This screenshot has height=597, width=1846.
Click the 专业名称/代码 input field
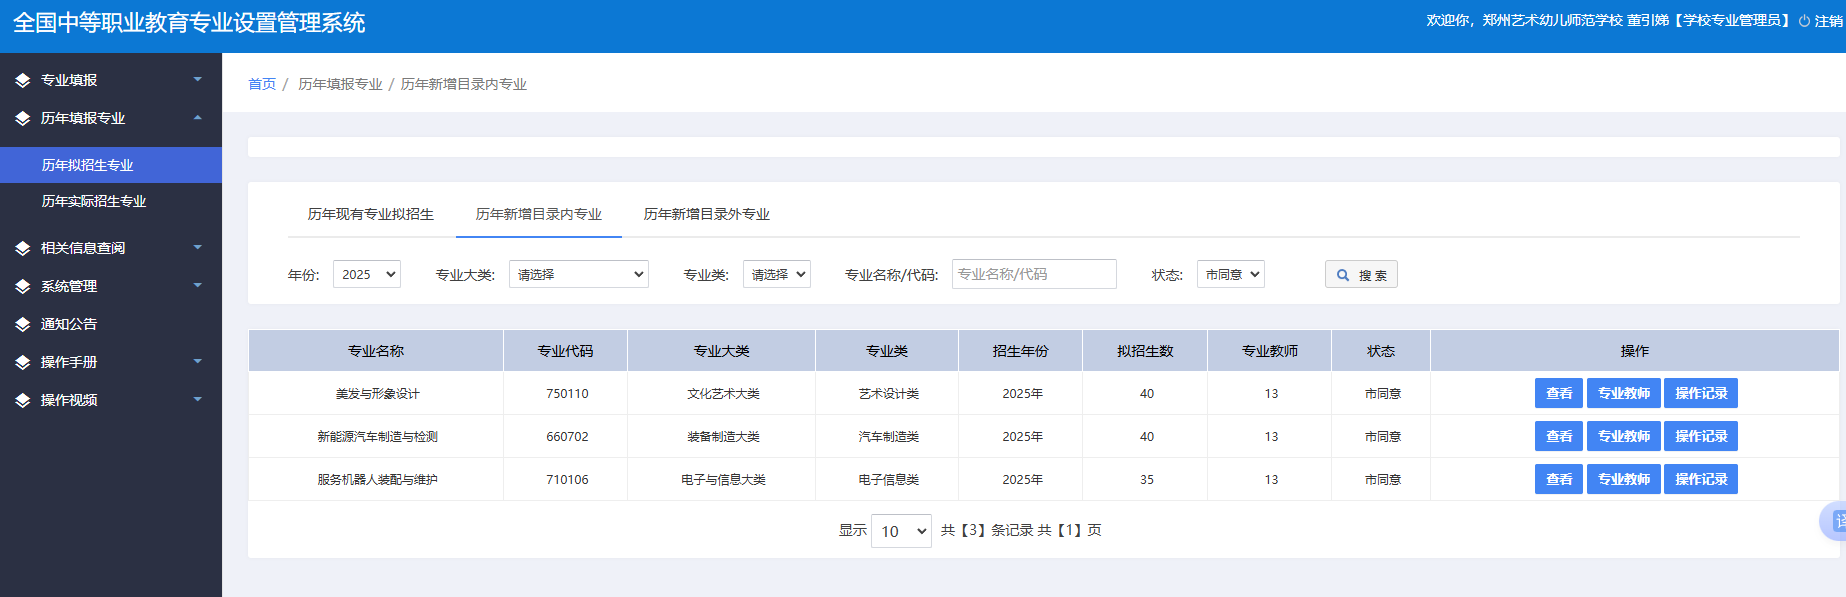pos(1033,274)
